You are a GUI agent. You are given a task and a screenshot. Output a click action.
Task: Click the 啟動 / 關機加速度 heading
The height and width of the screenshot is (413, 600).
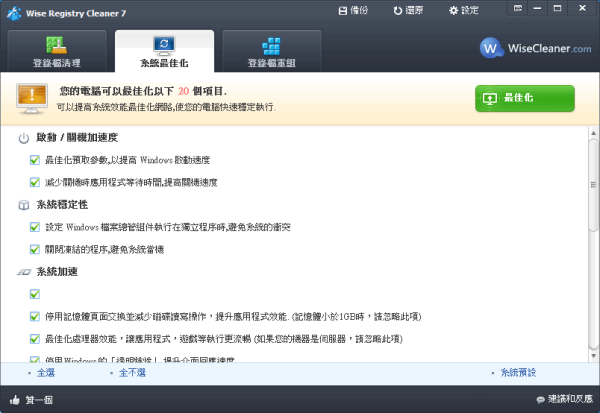(77, 138)
